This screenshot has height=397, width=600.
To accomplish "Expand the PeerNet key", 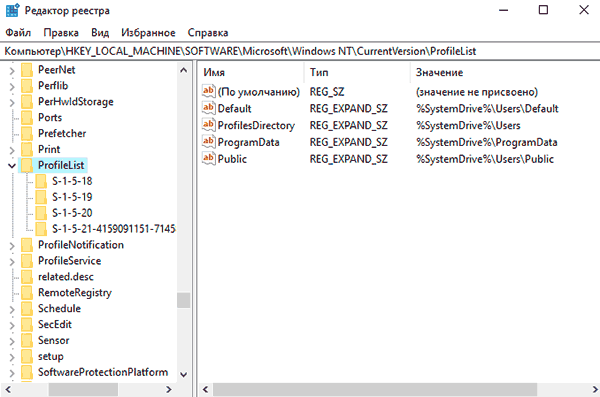I will click(x=12, y=71).
